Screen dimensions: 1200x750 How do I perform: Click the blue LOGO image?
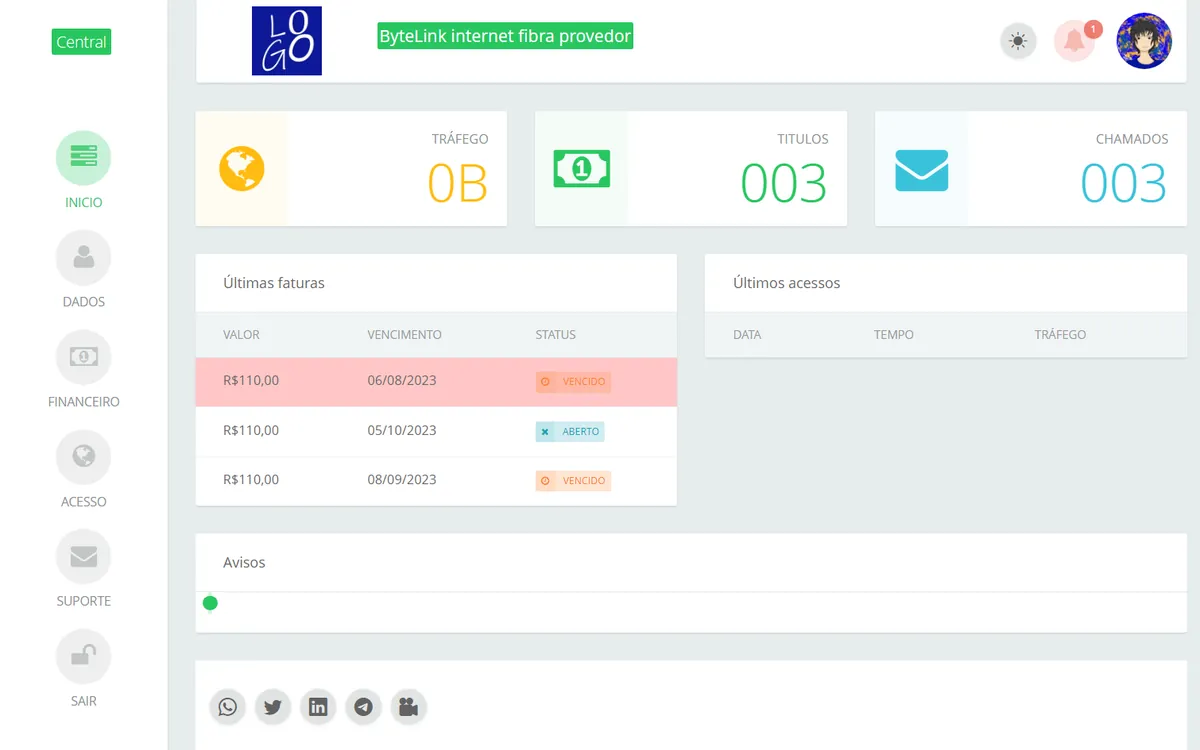pos(287,41)
